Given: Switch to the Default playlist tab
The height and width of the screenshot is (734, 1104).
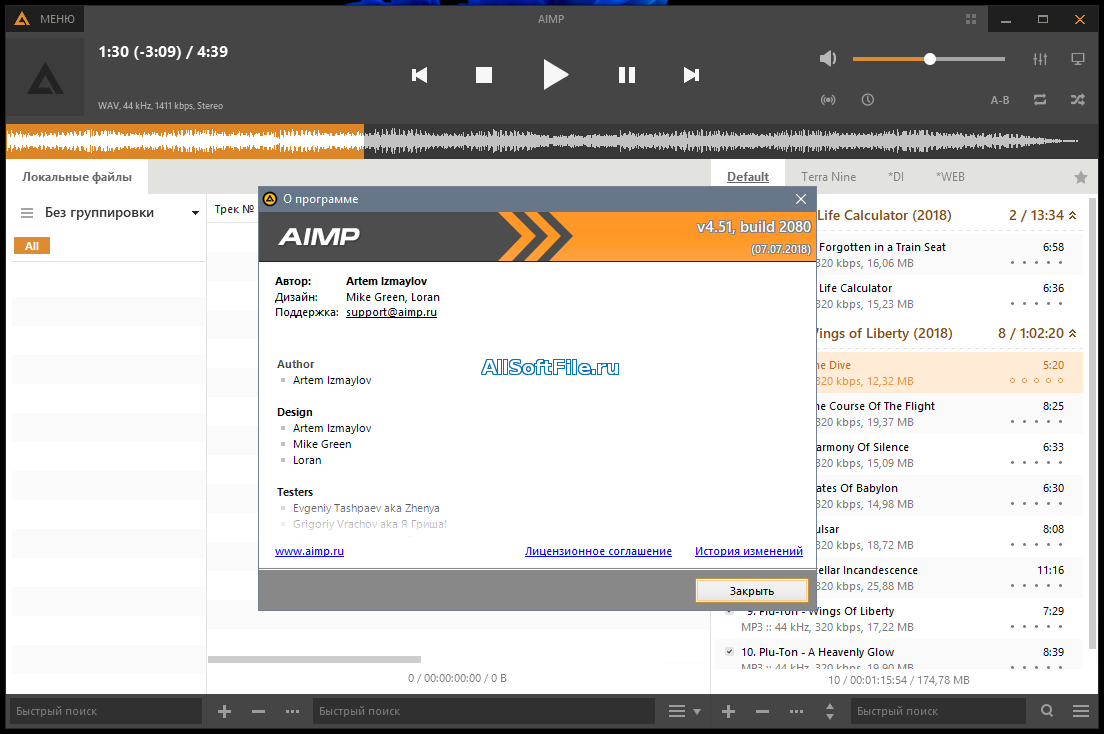Looking at the screenshot, I should point(748,177).
